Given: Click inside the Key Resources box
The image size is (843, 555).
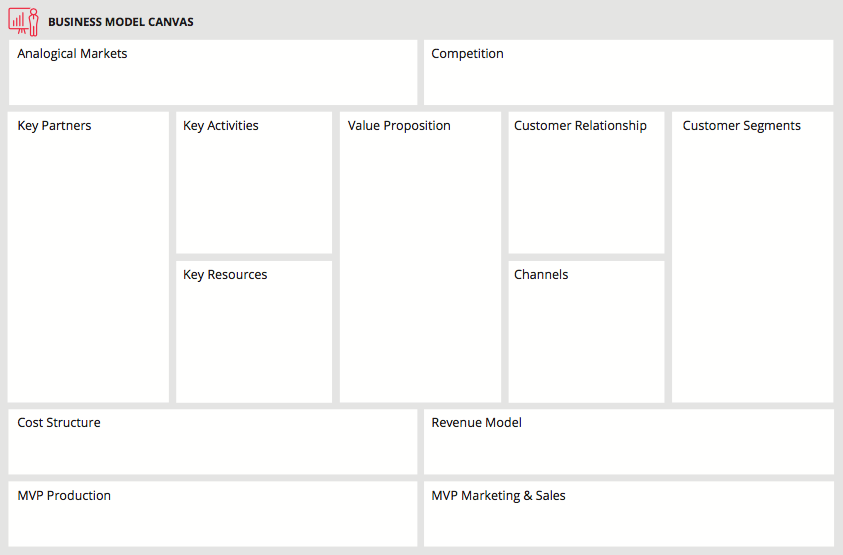Looking at the screenshot, I should click(254, 332).
